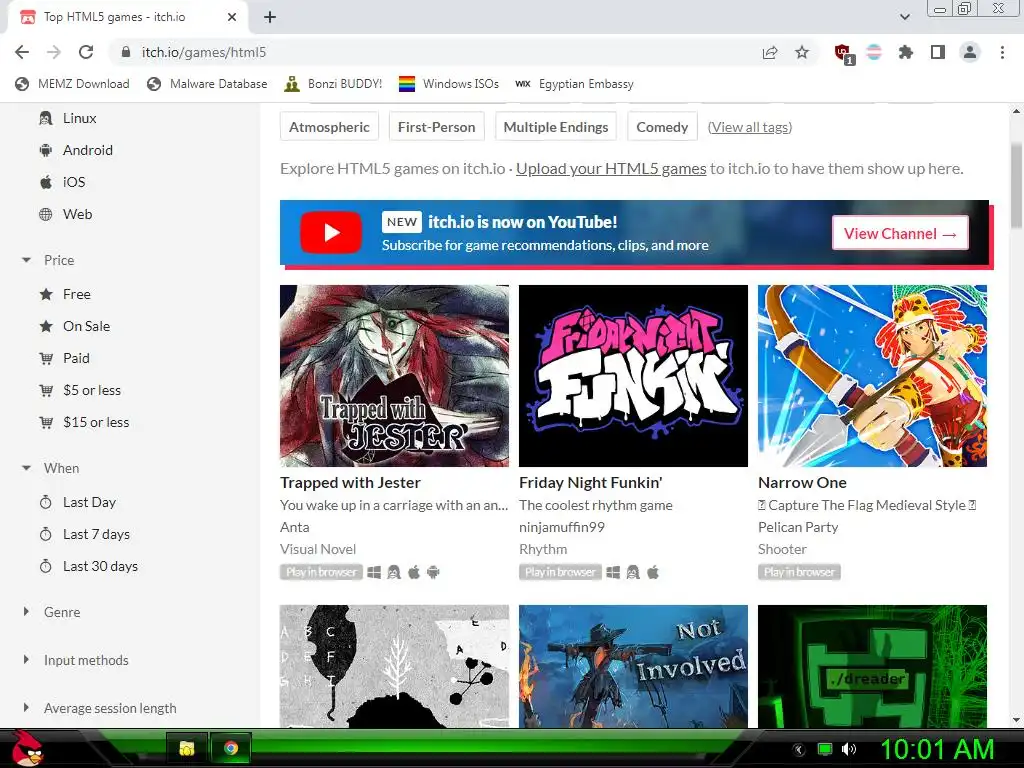This screenshot has height=768, width=1024.
Task: Filter games from Last 7 days
Action: click(x=85, y=534)
